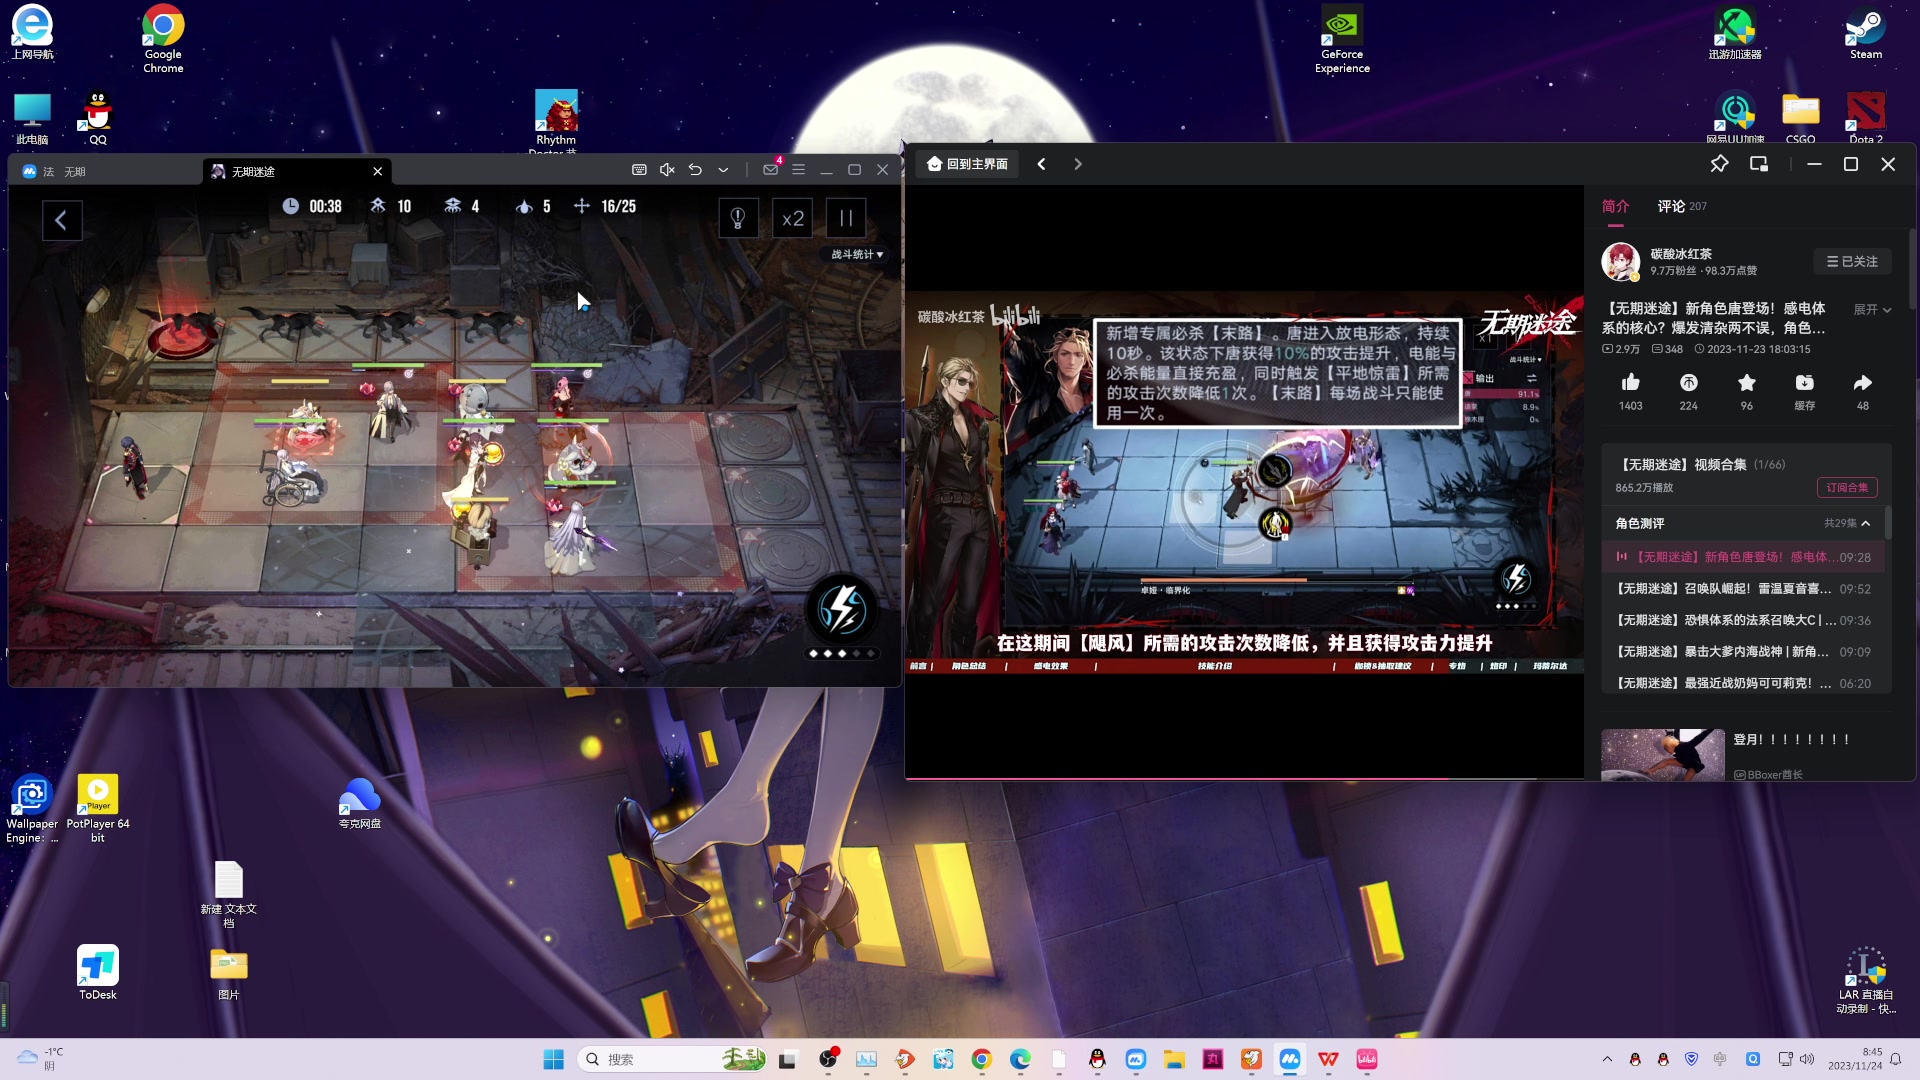Click the emulator undo/back arrow icon
Image resolution: width=1920 pixels, height=1080 pixels.
click(x=695, y=170)
